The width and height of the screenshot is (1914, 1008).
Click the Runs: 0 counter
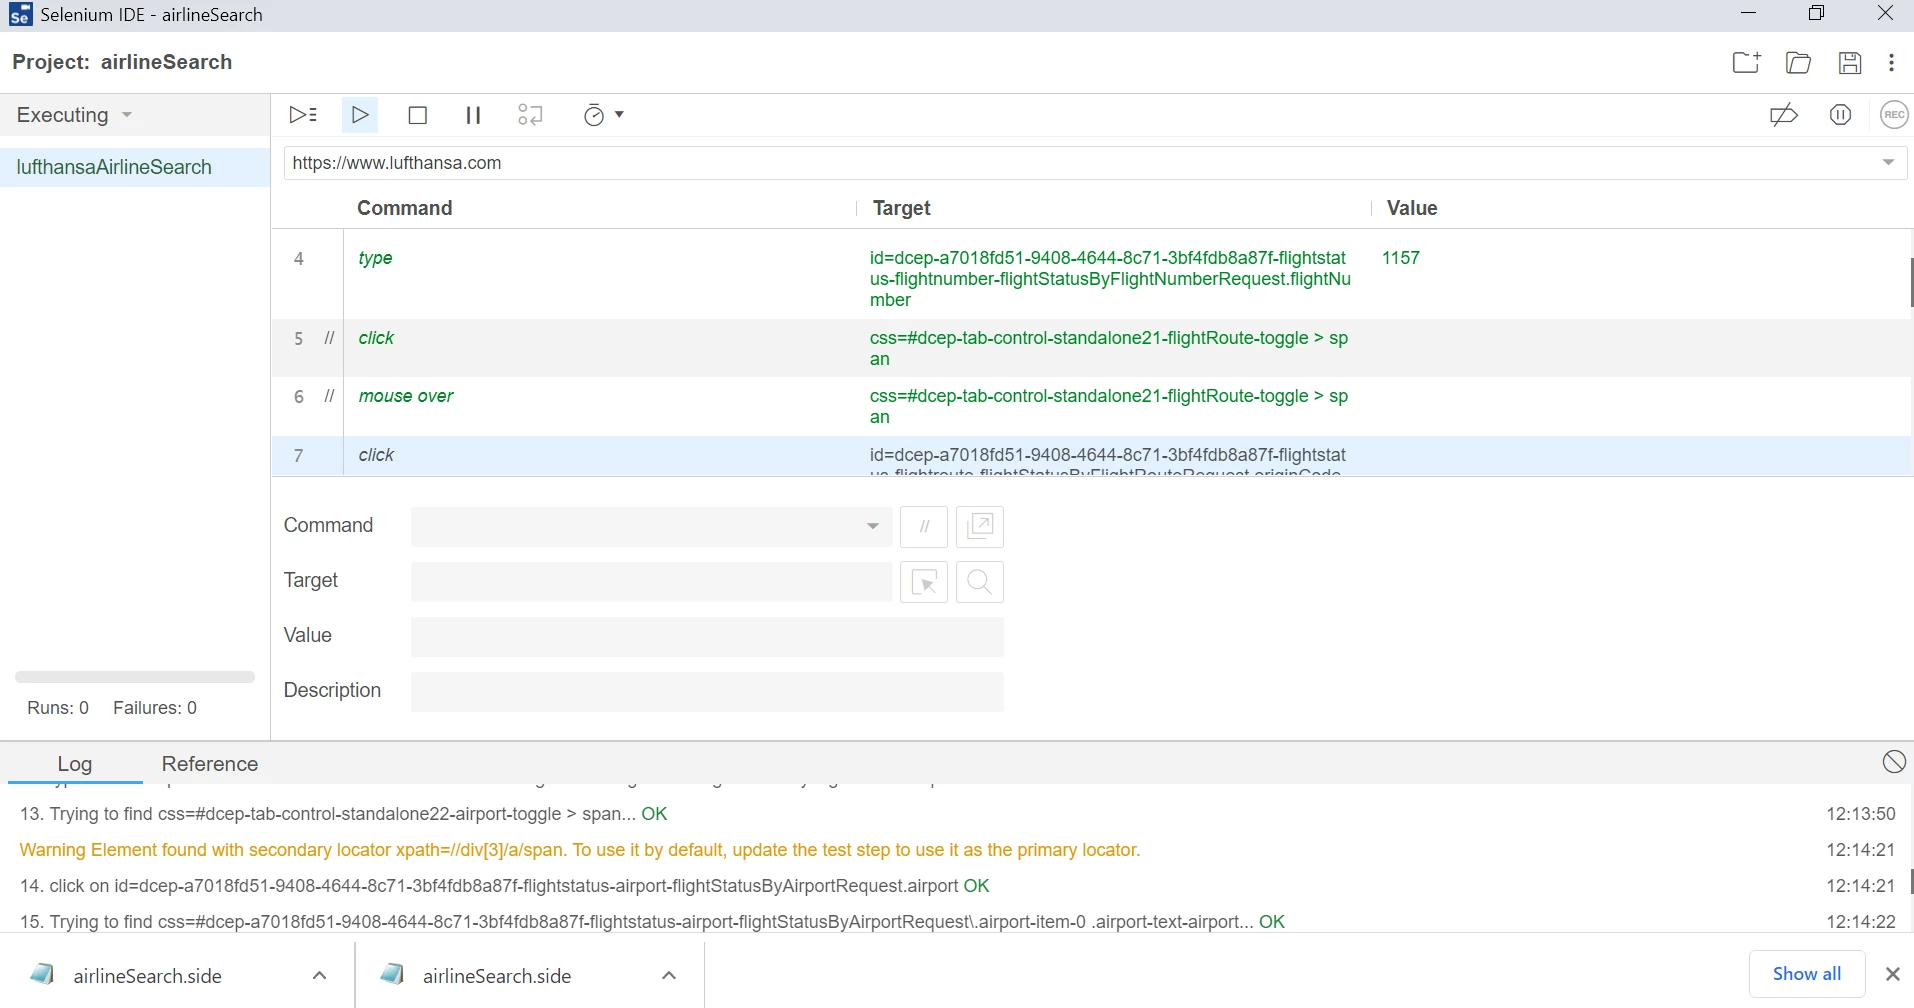(x=58, y=708)
